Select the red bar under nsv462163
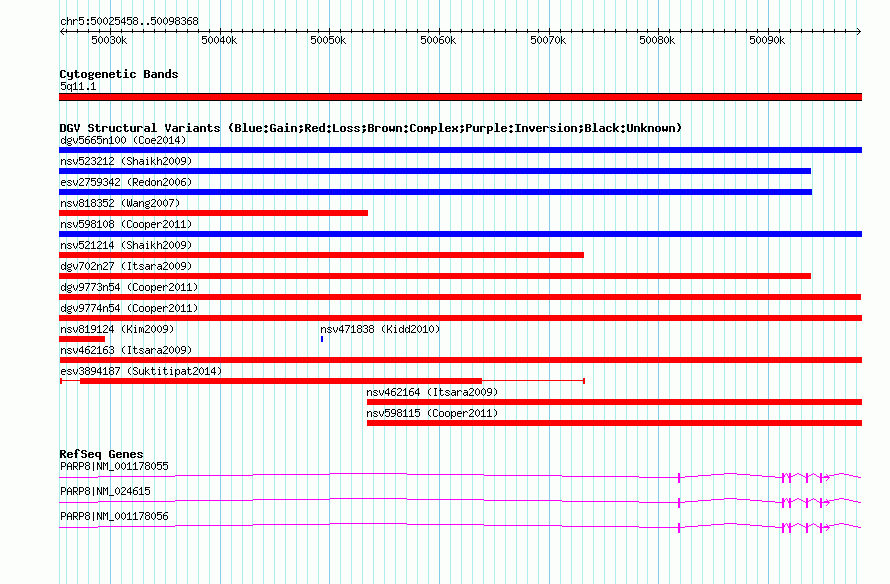The image size is (890, 584). [460, 360]
